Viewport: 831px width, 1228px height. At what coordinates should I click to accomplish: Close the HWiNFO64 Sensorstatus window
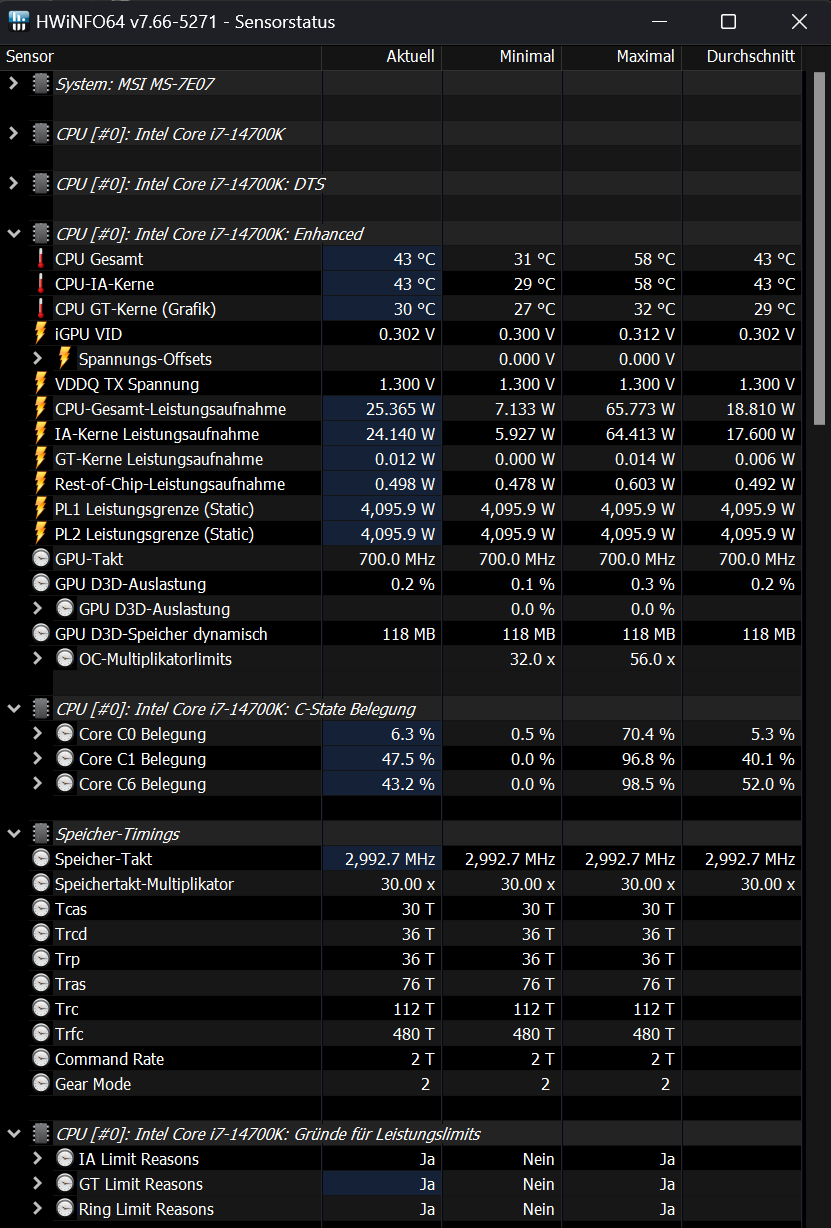click(798, 21)
